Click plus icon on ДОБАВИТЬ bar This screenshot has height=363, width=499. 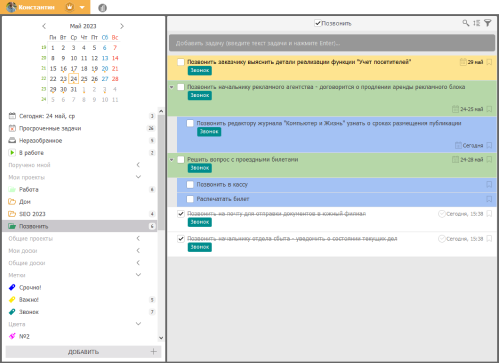[153, 351]
